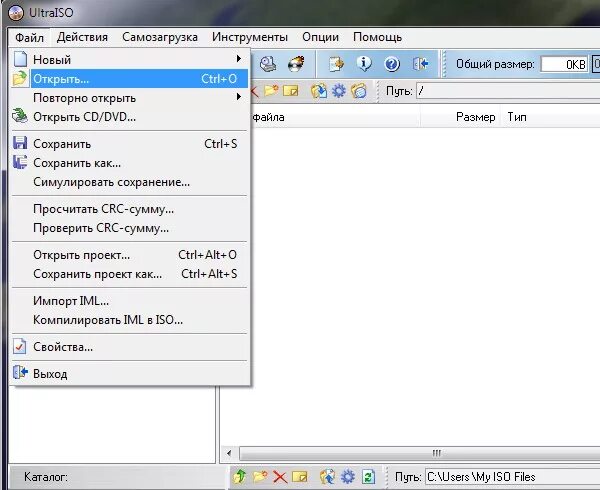Click the Каталог: label
The width and height of the screenshot is (600, 490).
(46, 477)
